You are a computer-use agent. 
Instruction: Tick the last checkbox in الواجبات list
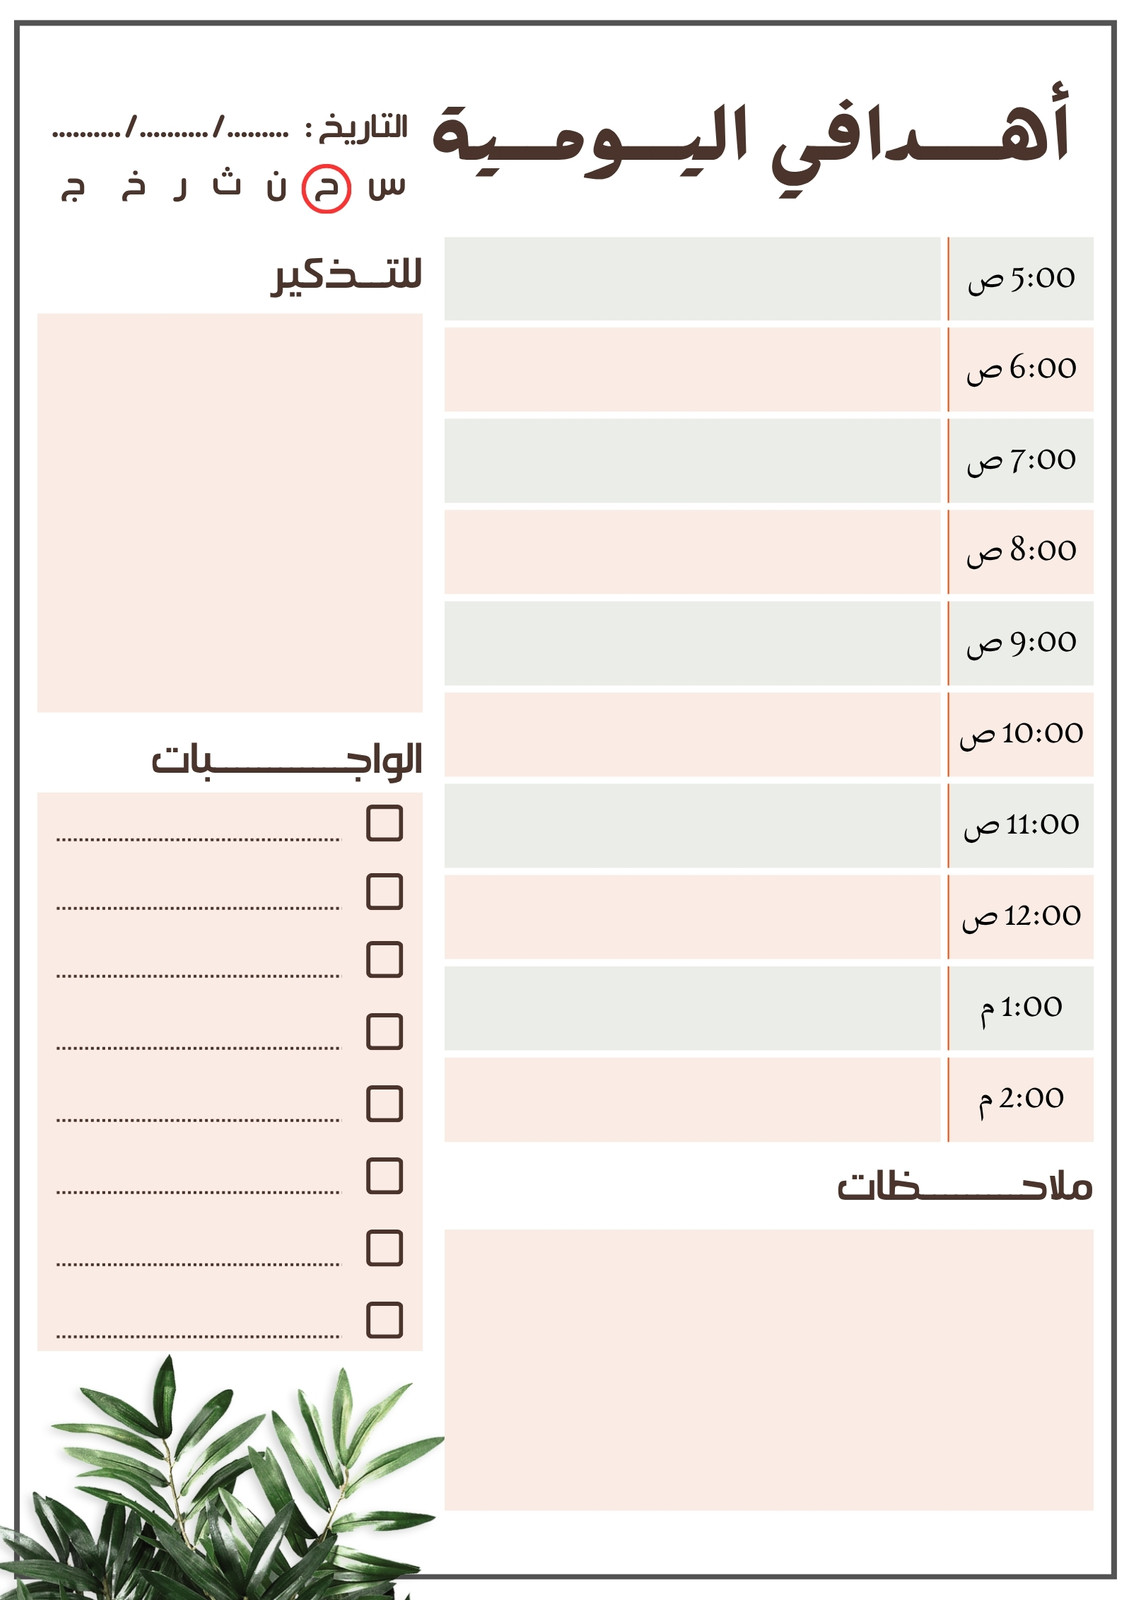tap(384, 1320)
